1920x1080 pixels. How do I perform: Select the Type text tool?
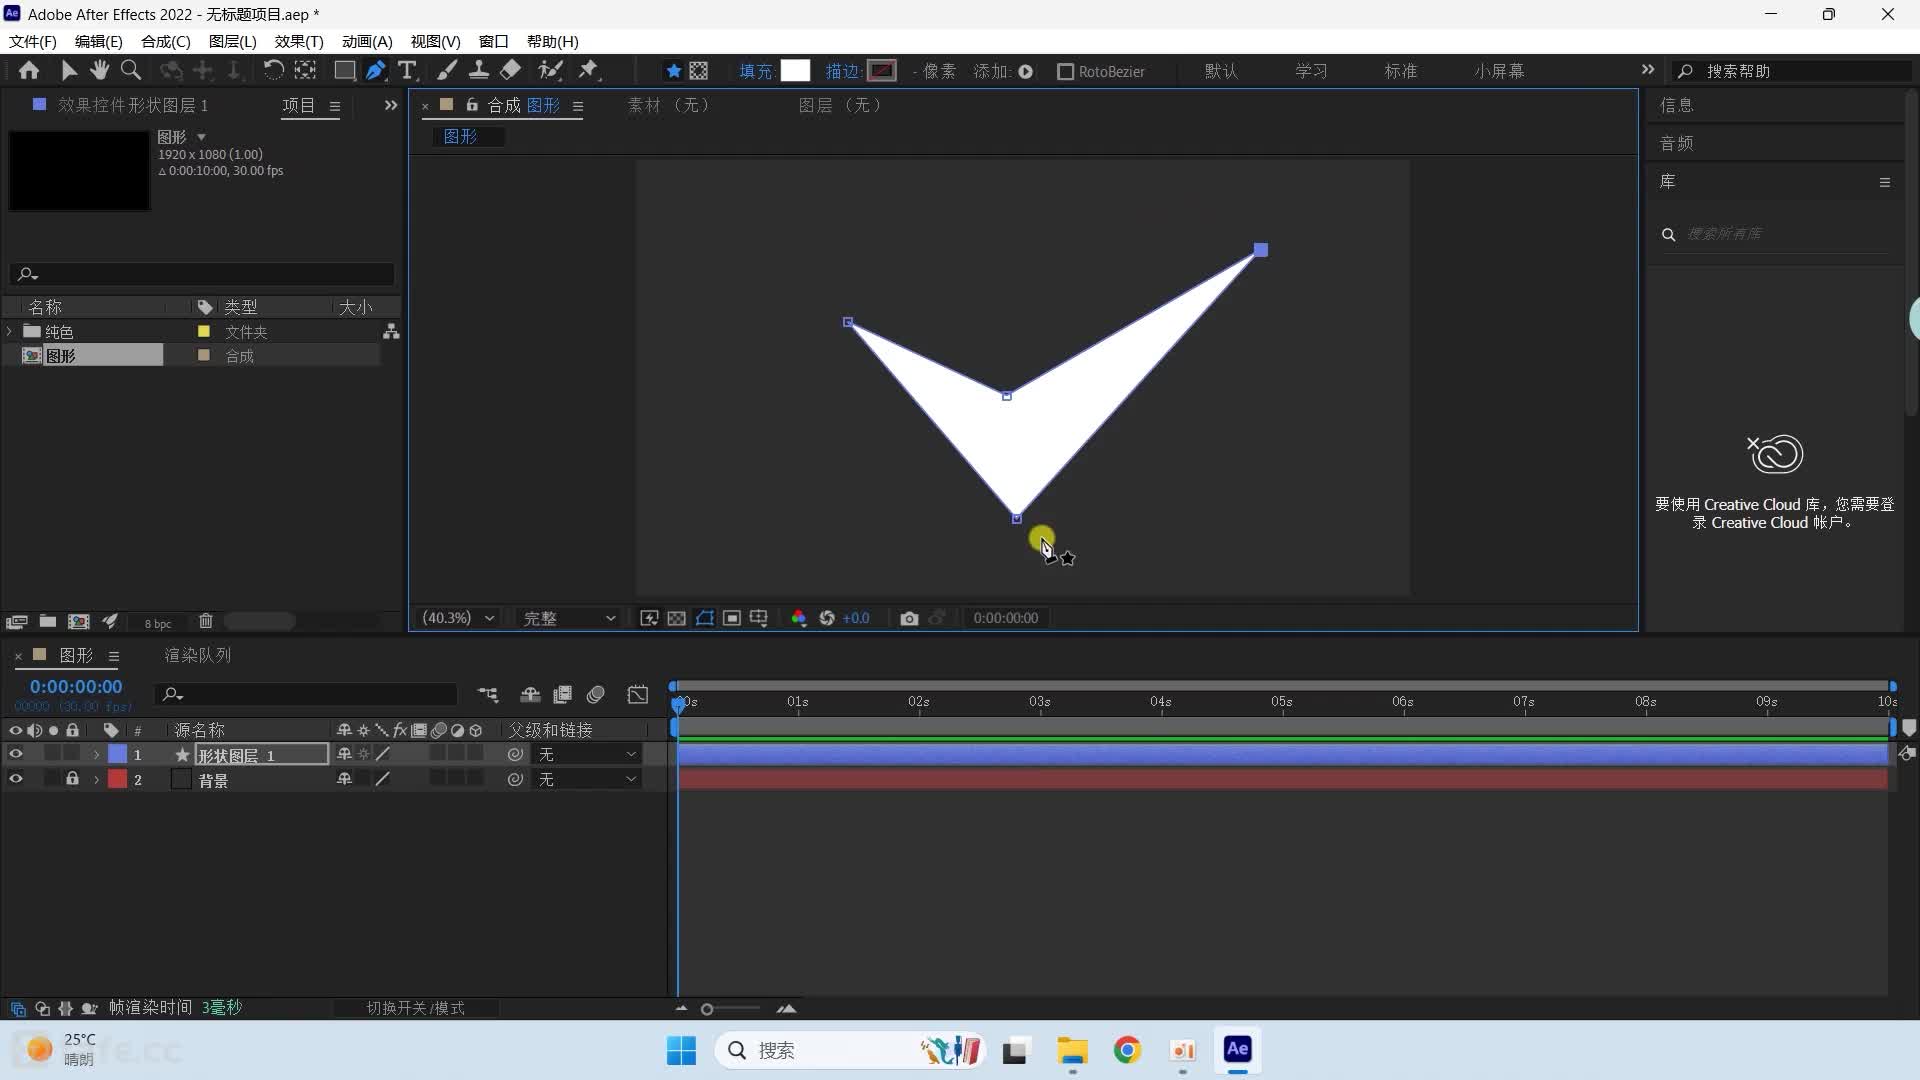(407, 70)
